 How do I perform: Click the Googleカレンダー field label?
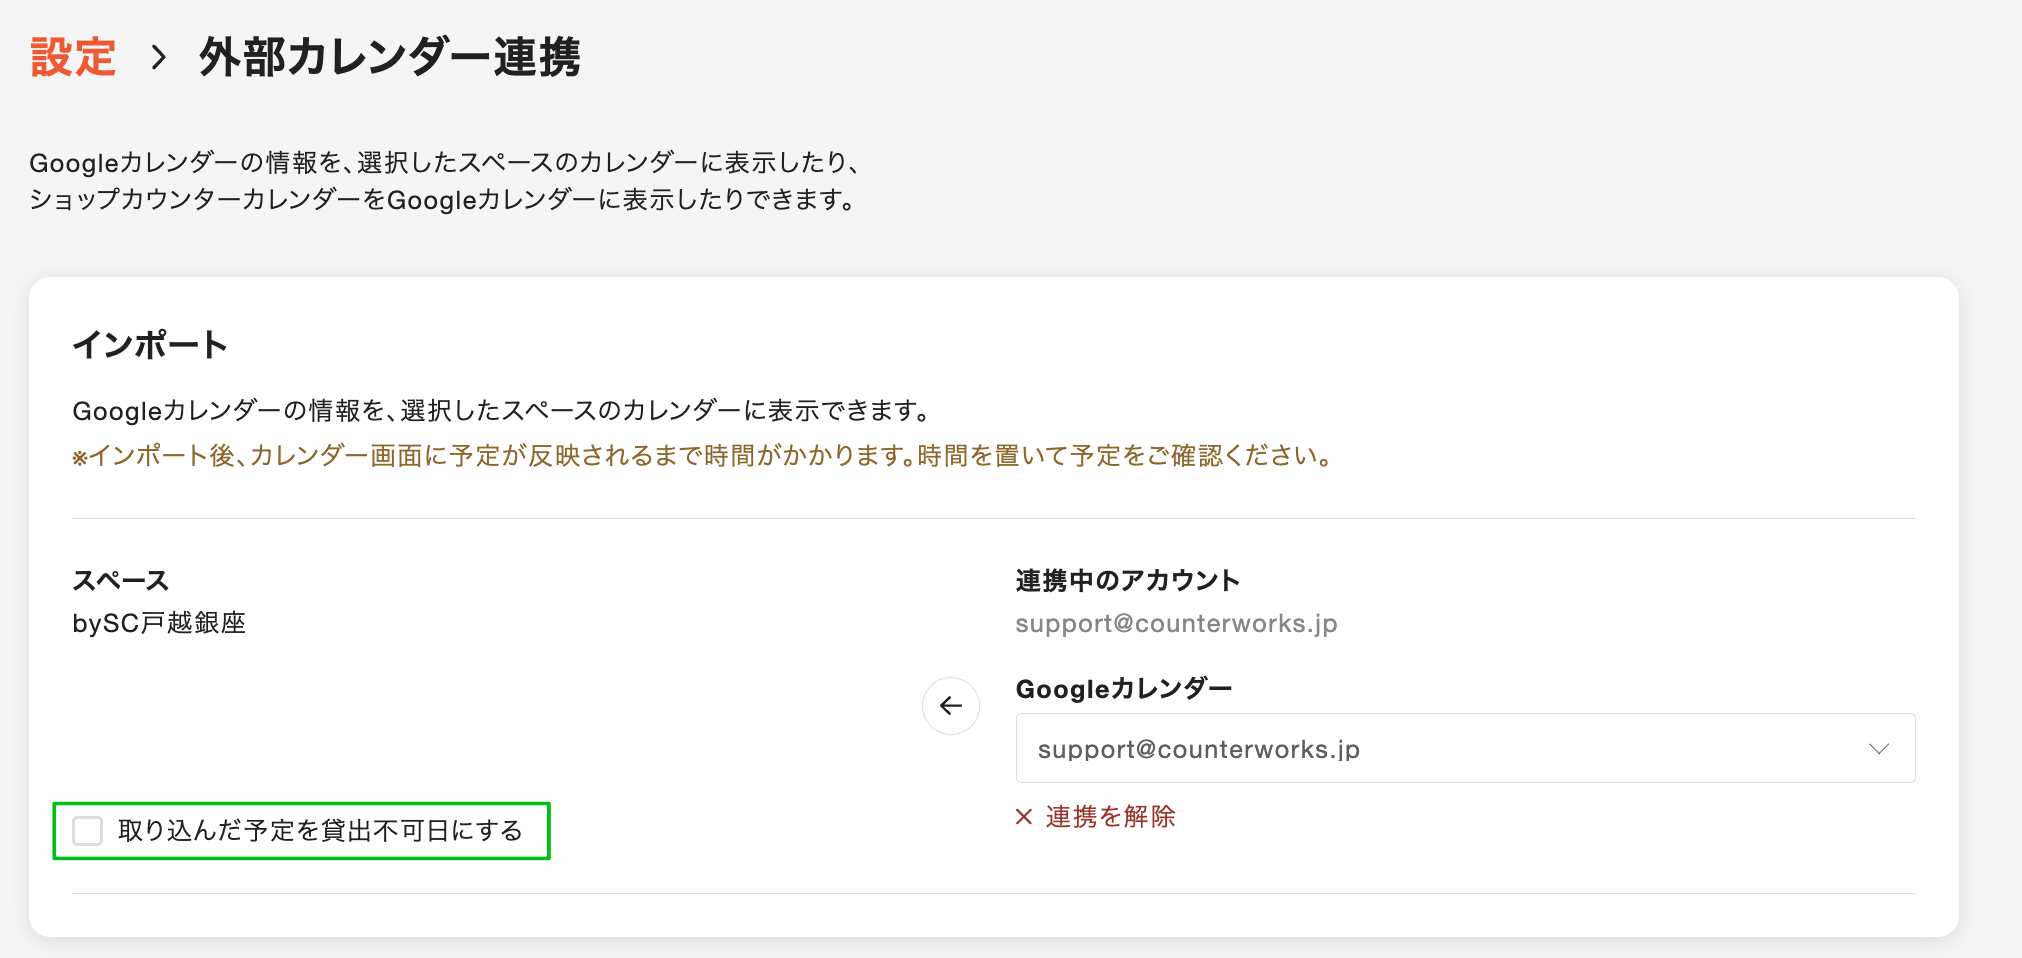(x=1123, y=689)
